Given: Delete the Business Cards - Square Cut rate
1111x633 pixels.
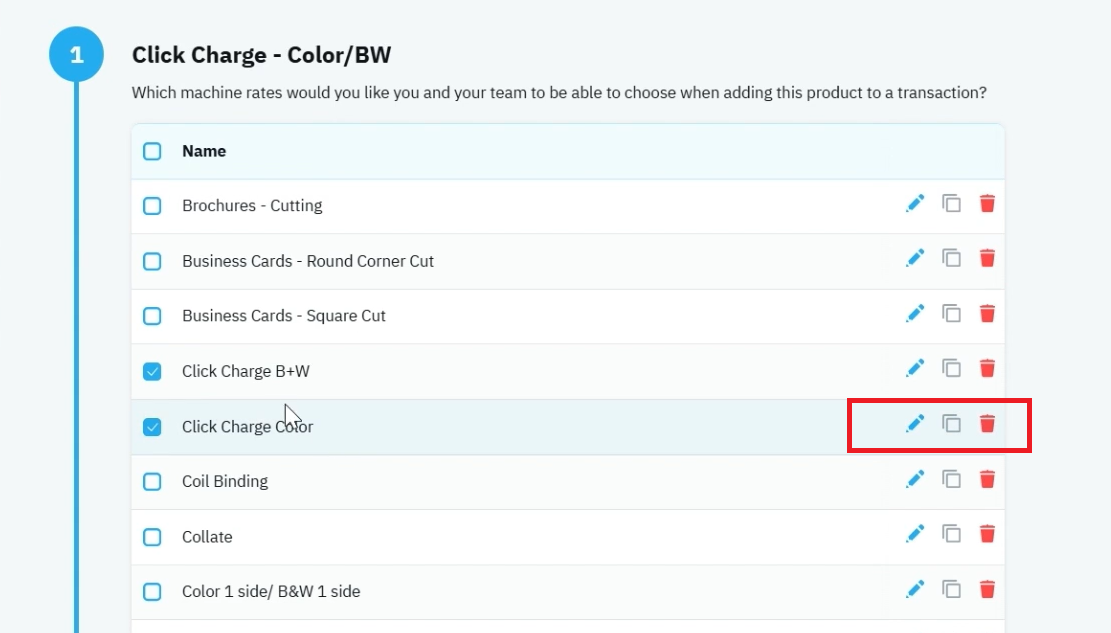Looking at the screenshot, I should pos(987,313).
